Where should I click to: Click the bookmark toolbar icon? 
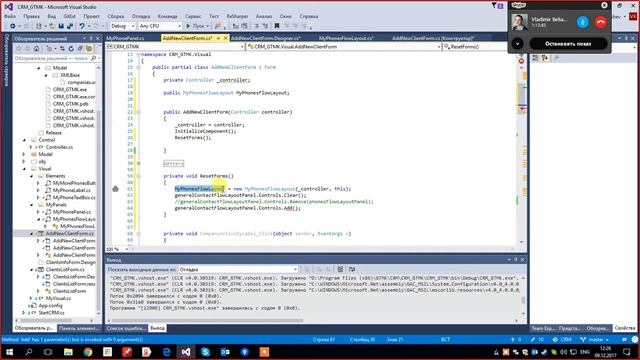pos(277,26)
